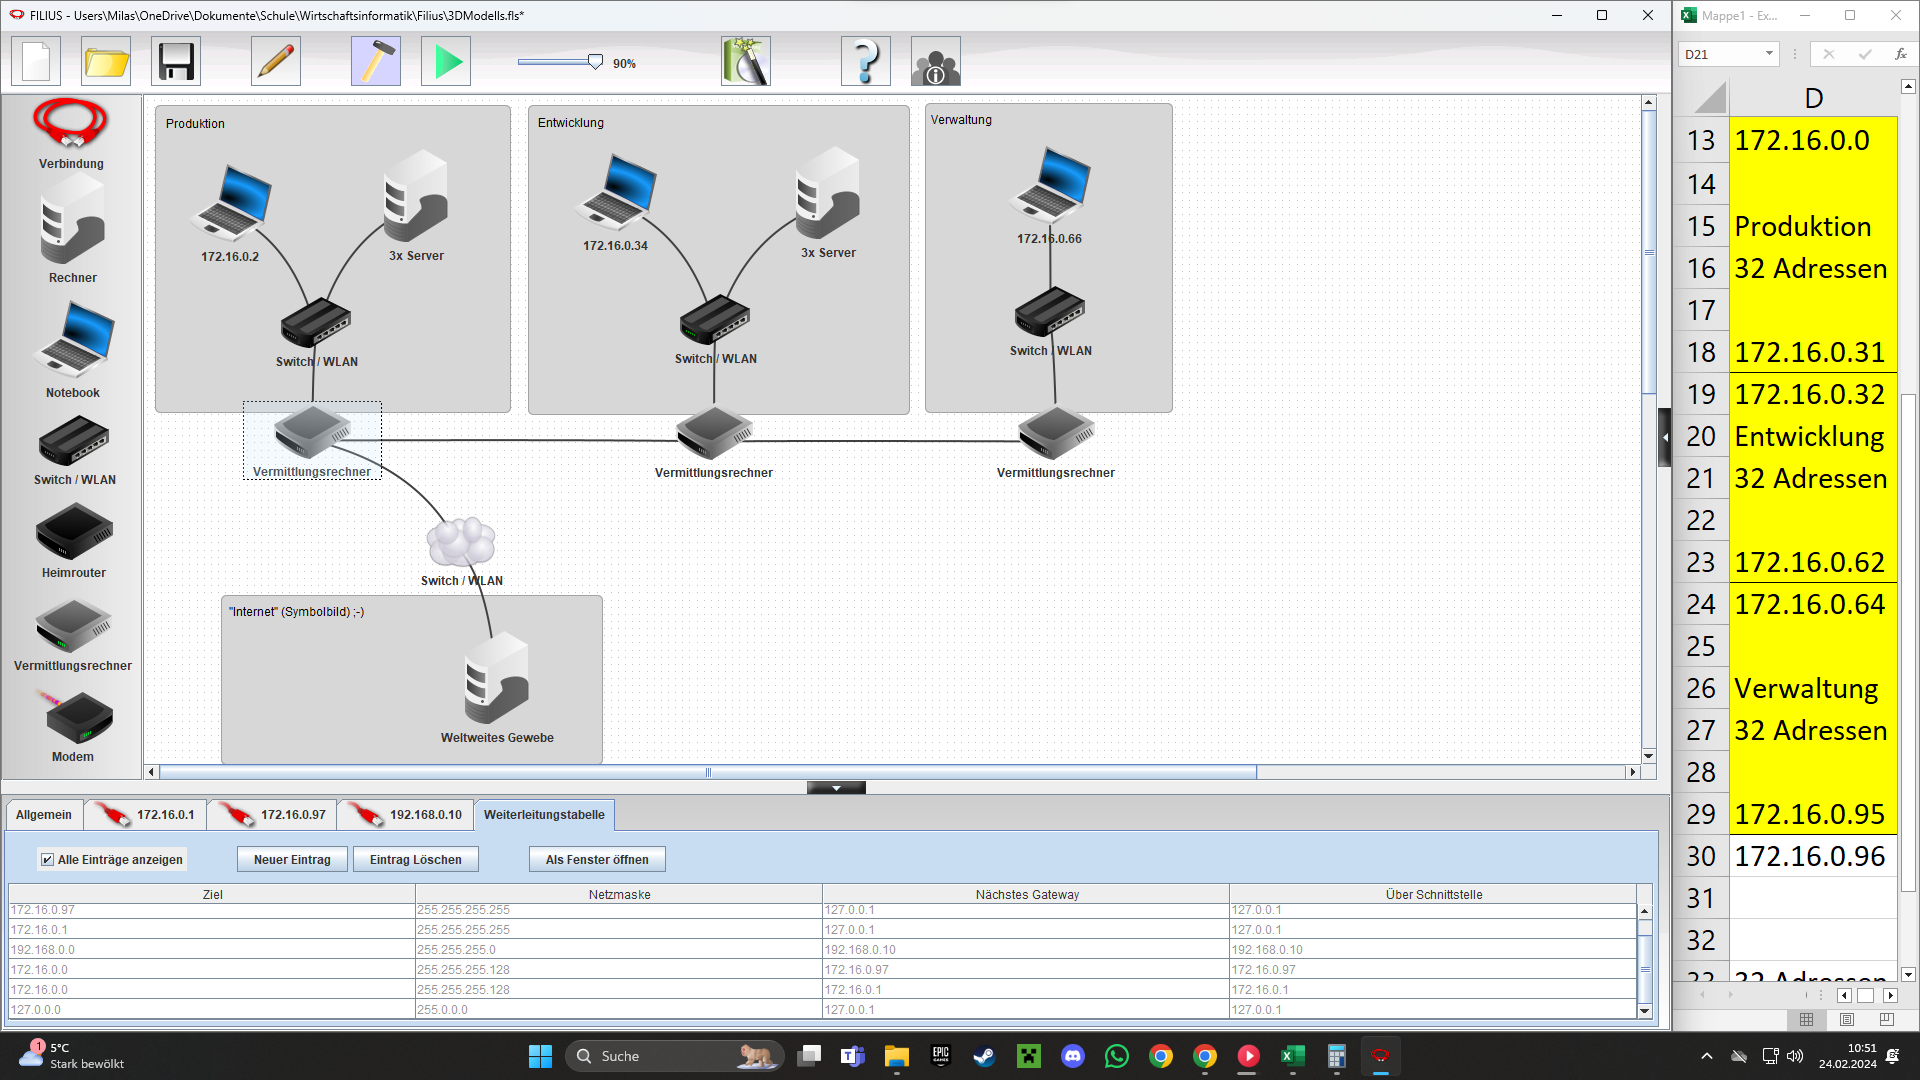The image size is (1920, 1080).
Task: Save project using floppy disk icon
Action: click(x=176, y=62)
